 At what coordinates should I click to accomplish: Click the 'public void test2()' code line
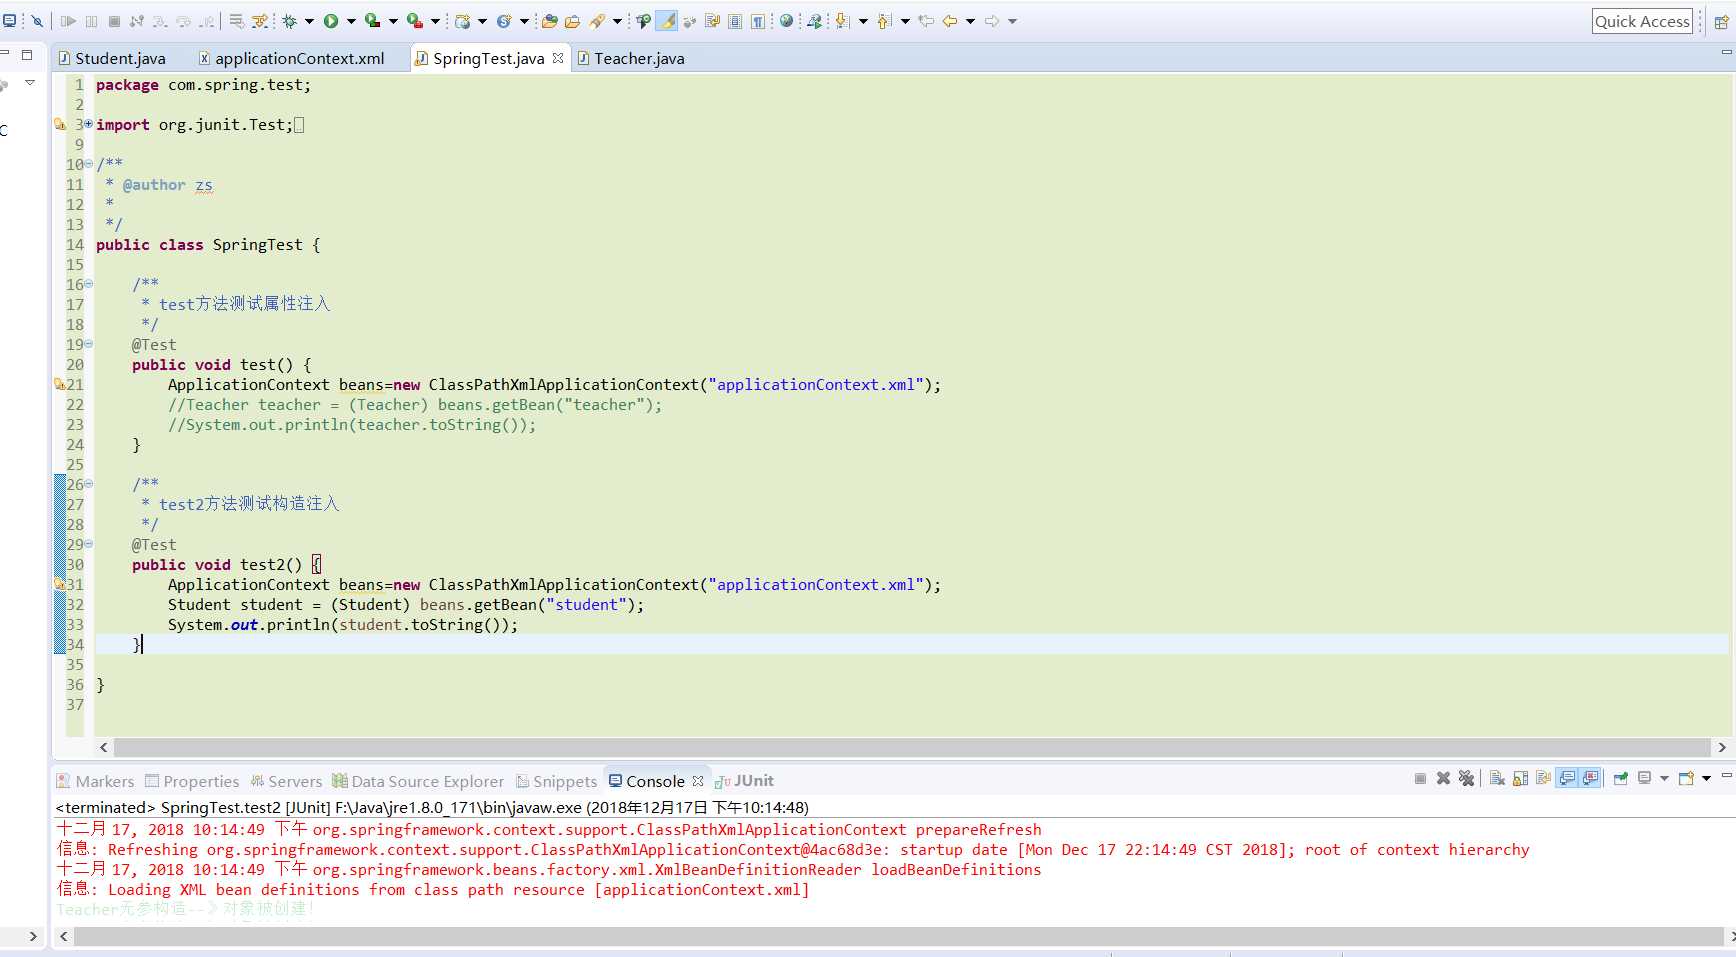tap(227, 564)
